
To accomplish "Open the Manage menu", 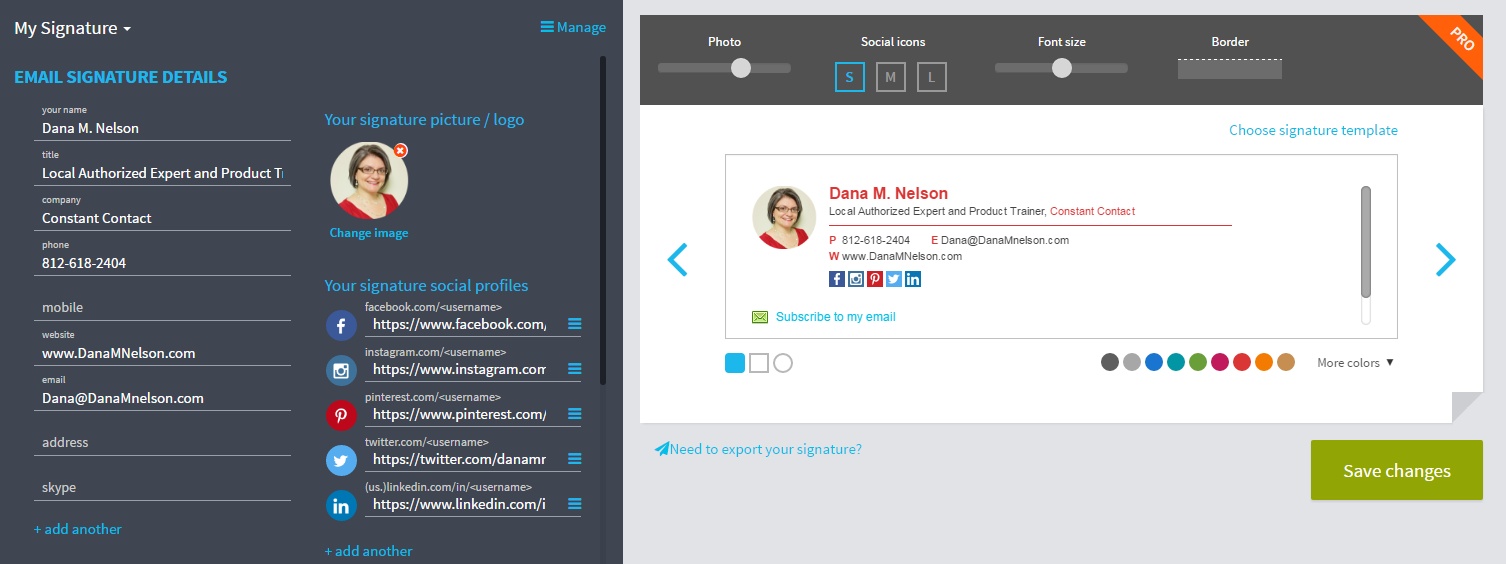I will (x=573, y=27).
